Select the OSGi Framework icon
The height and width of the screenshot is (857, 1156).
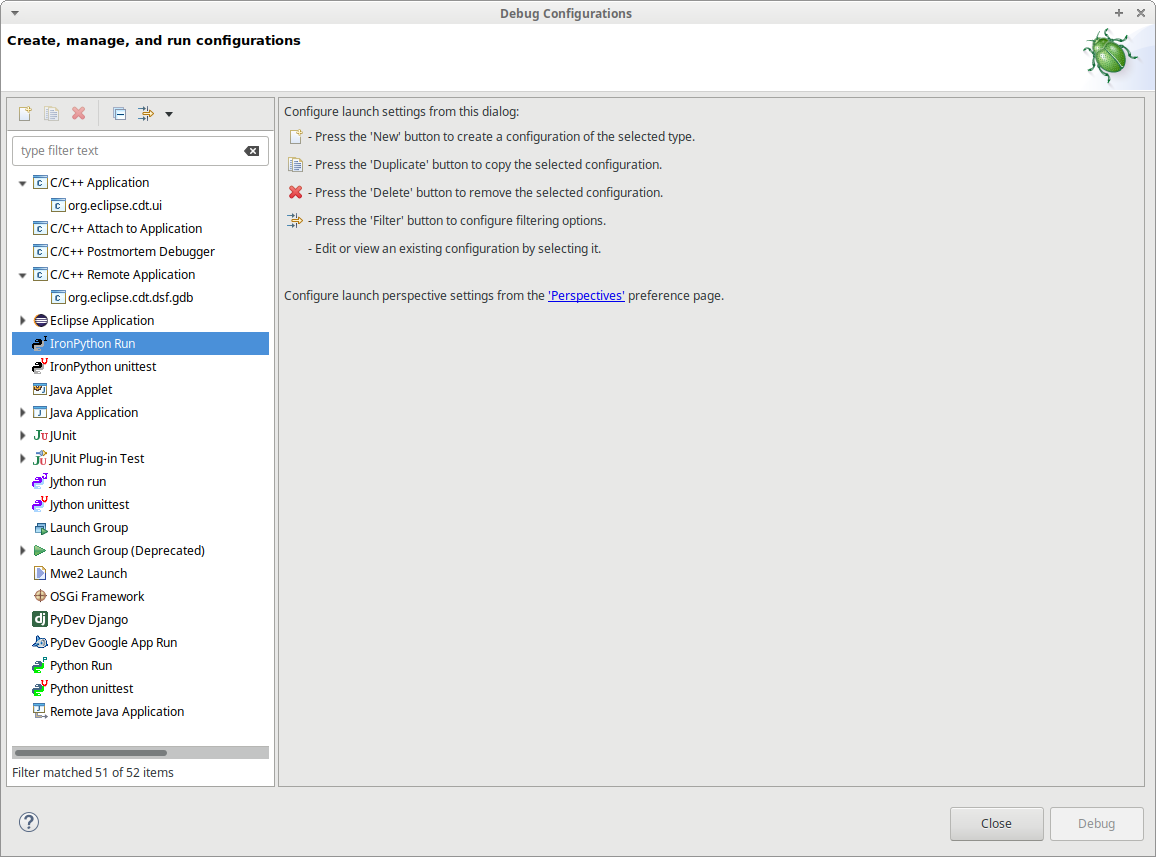41,596
